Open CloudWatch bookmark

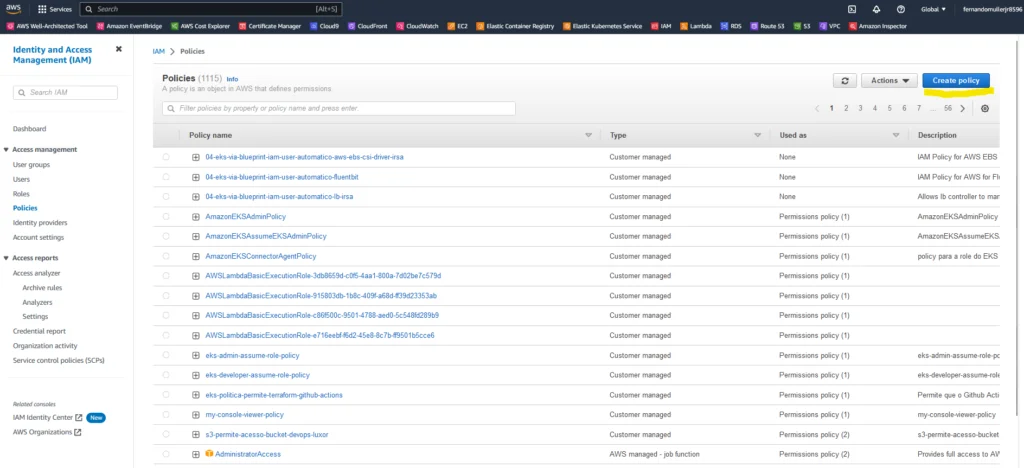[x=418, y=26]
